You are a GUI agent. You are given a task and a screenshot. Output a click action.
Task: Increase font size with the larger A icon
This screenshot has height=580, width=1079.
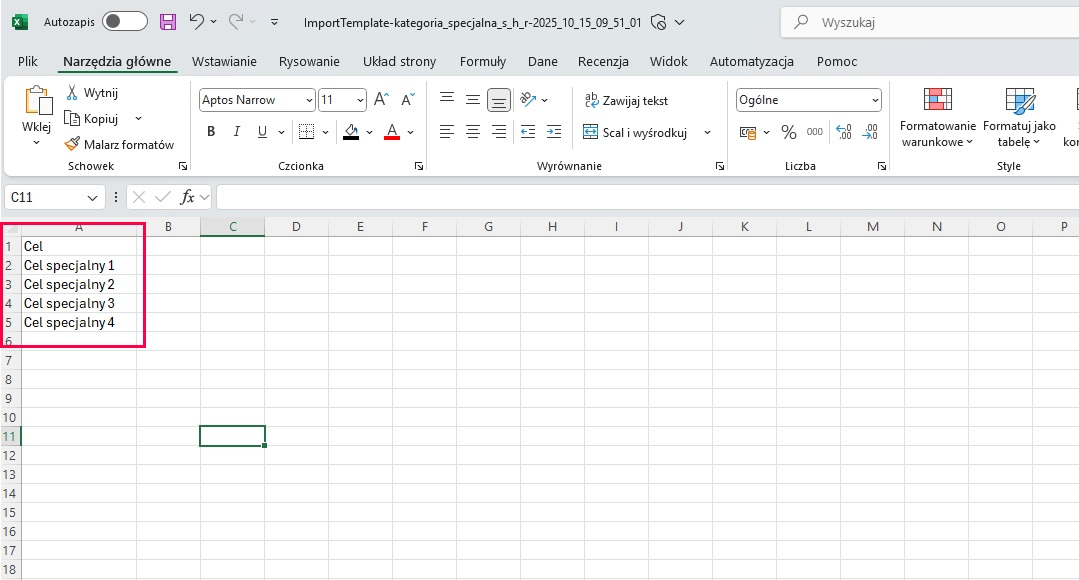[x=381, y=100]
